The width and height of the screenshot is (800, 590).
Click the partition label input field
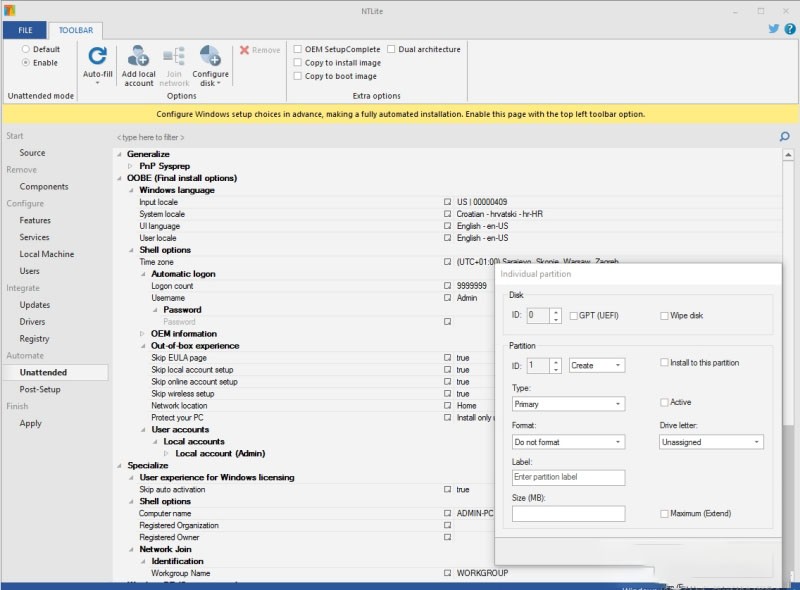click(x=568, y=478)
